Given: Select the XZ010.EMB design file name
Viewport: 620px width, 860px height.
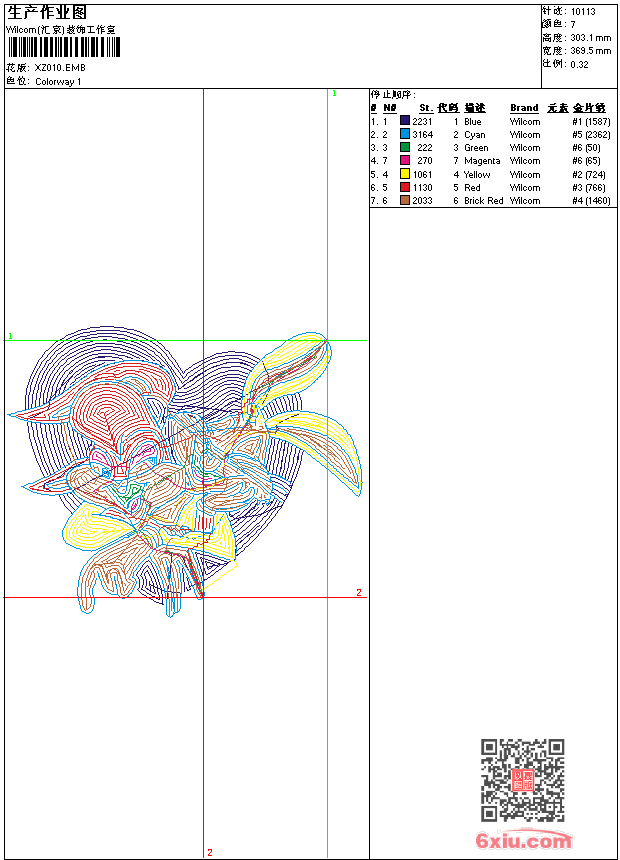Looking at the screenshot, I should [x=60, y=68].
